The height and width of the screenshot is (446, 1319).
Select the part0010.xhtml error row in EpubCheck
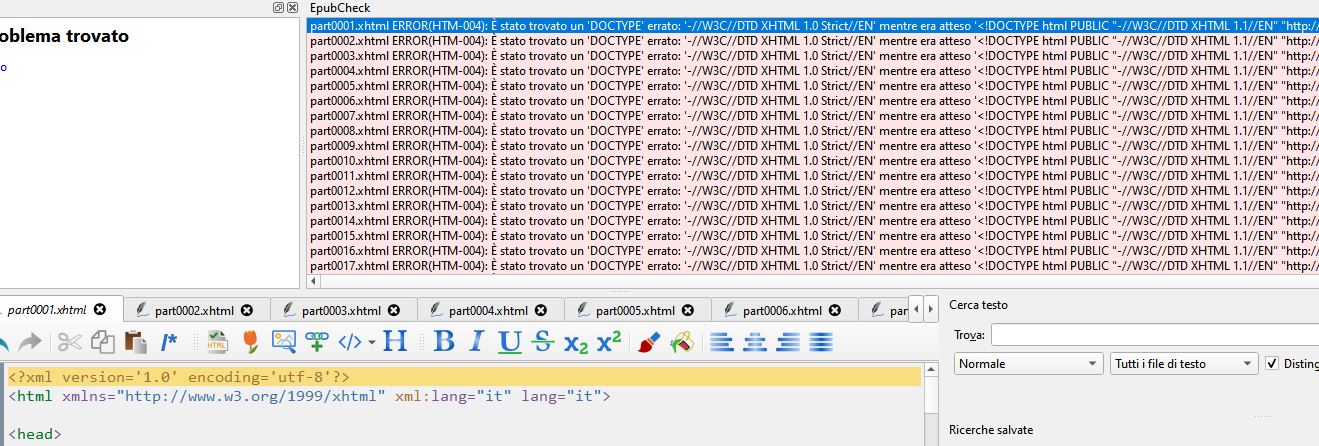pos(812,161)
